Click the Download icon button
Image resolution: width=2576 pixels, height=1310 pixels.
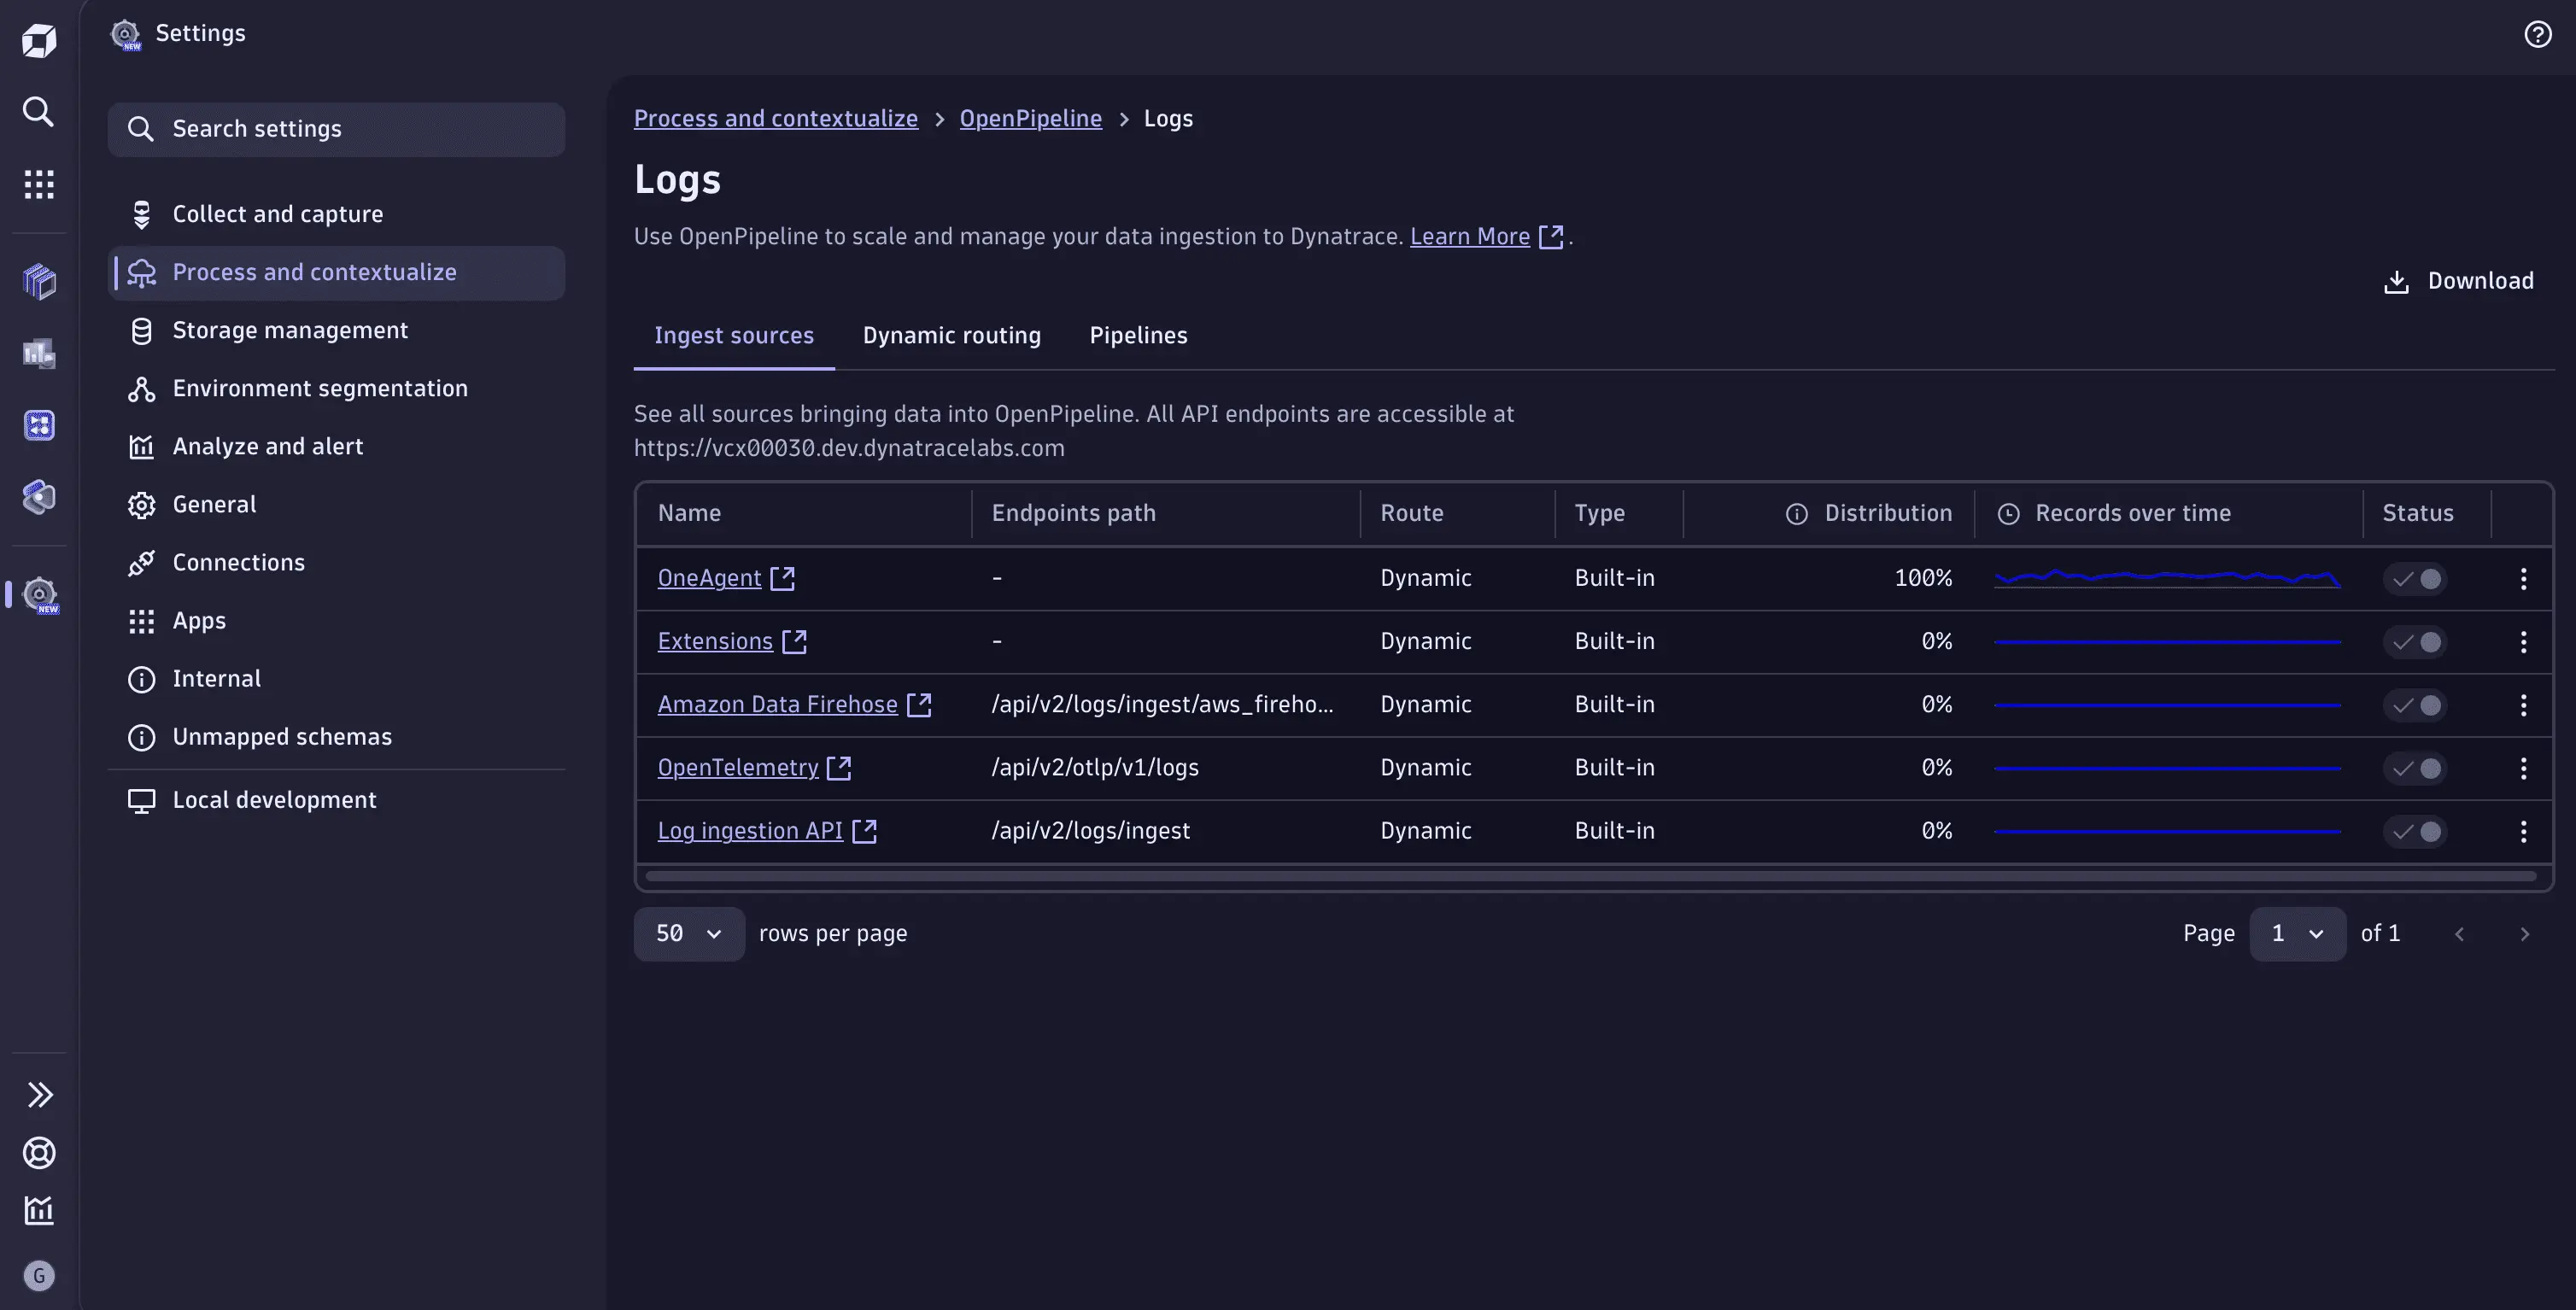[x=2459, y=281]
